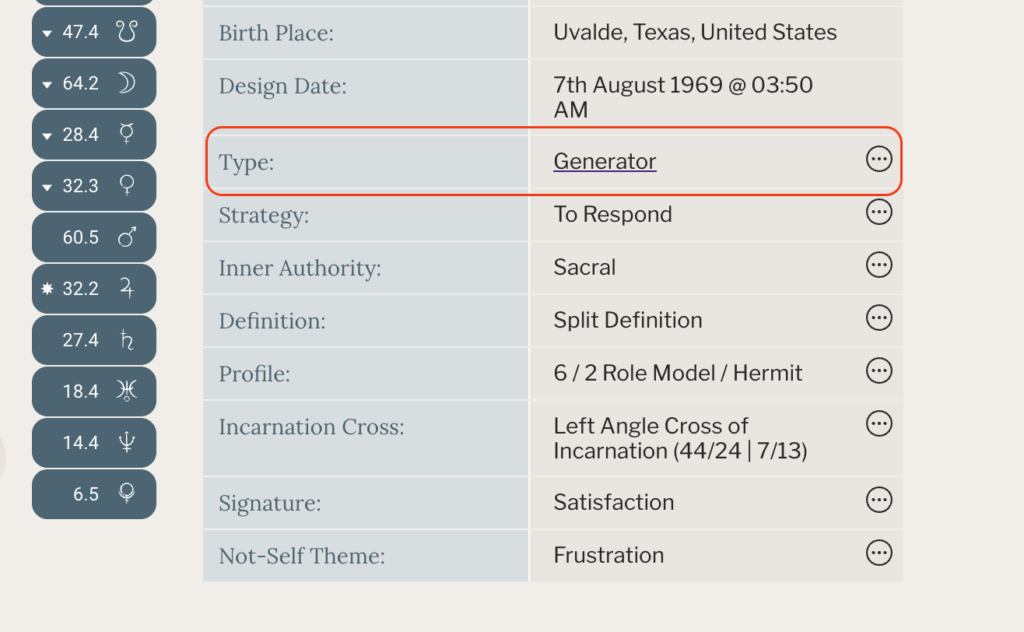Click the Neptune 14.4 gate pill

(x=94, y=443)
